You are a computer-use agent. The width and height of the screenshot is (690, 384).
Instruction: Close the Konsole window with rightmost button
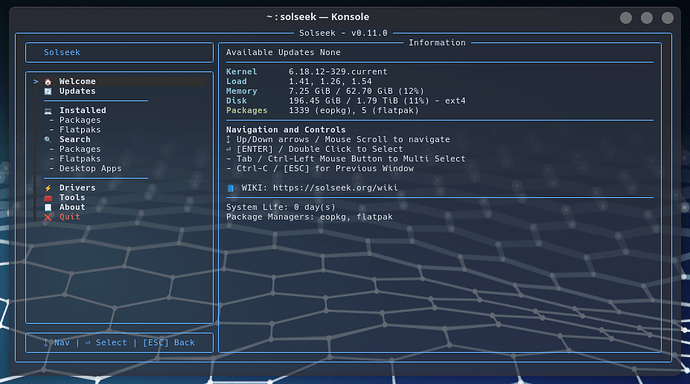(x=667, y=18)
